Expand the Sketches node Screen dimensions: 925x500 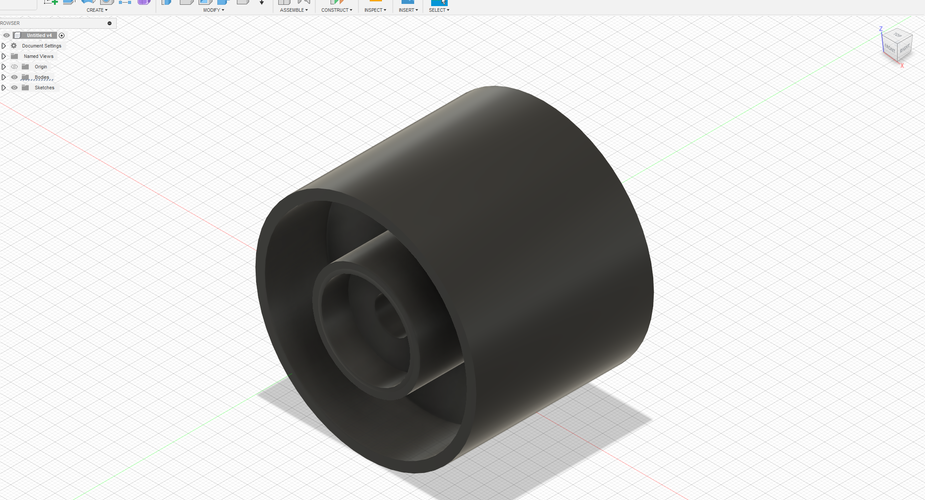pyautogui.click(x=4, y=87)
